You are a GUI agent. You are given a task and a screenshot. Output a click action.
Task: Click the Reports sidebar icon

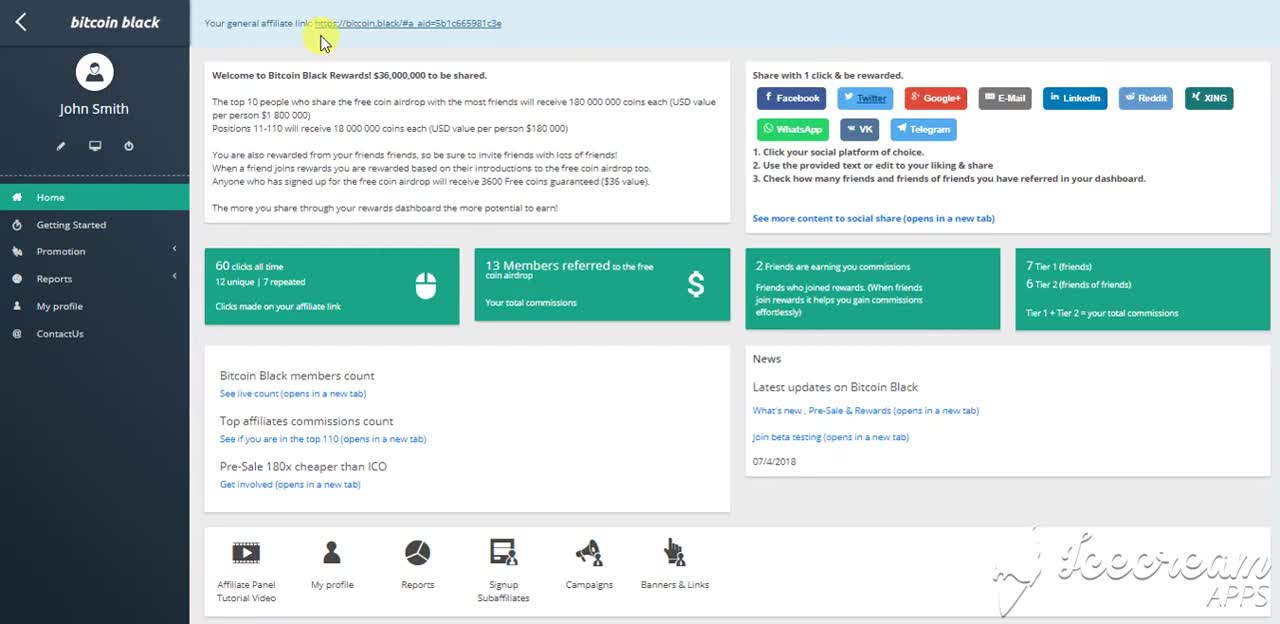17,279
